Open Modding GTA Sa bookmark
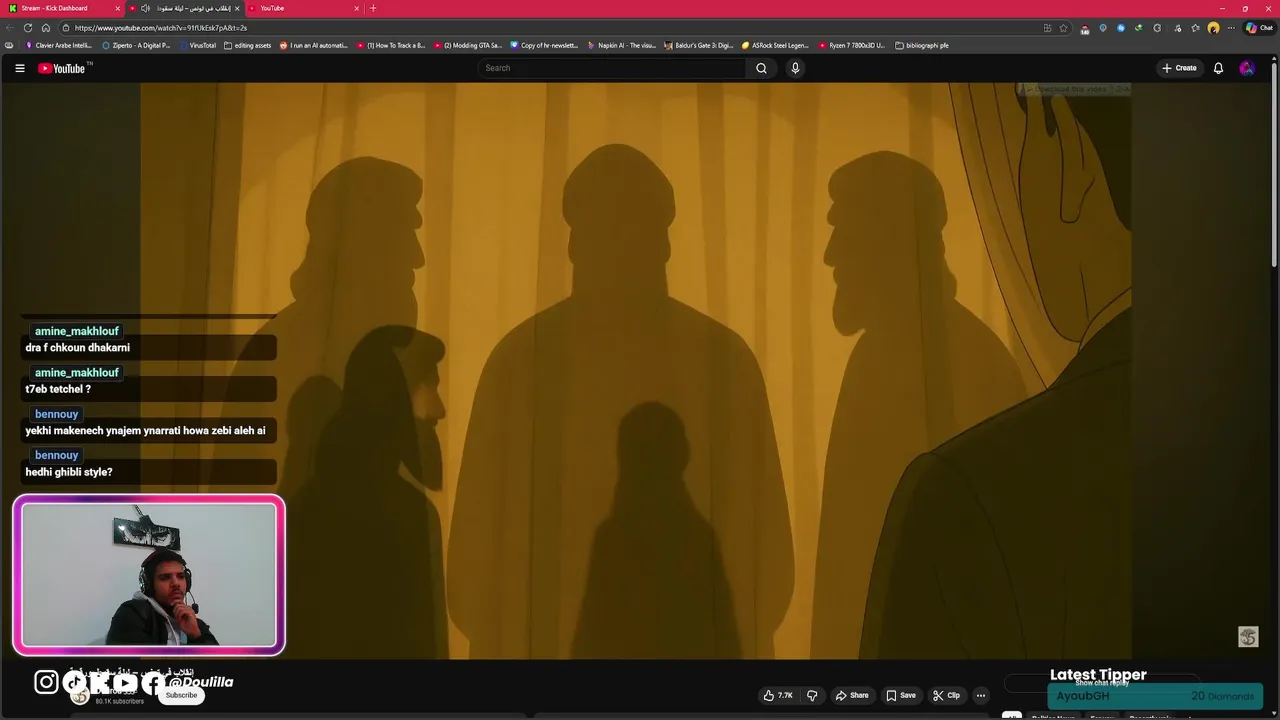Viewport: 1280px width, 720px height. [x=468, y=45]
